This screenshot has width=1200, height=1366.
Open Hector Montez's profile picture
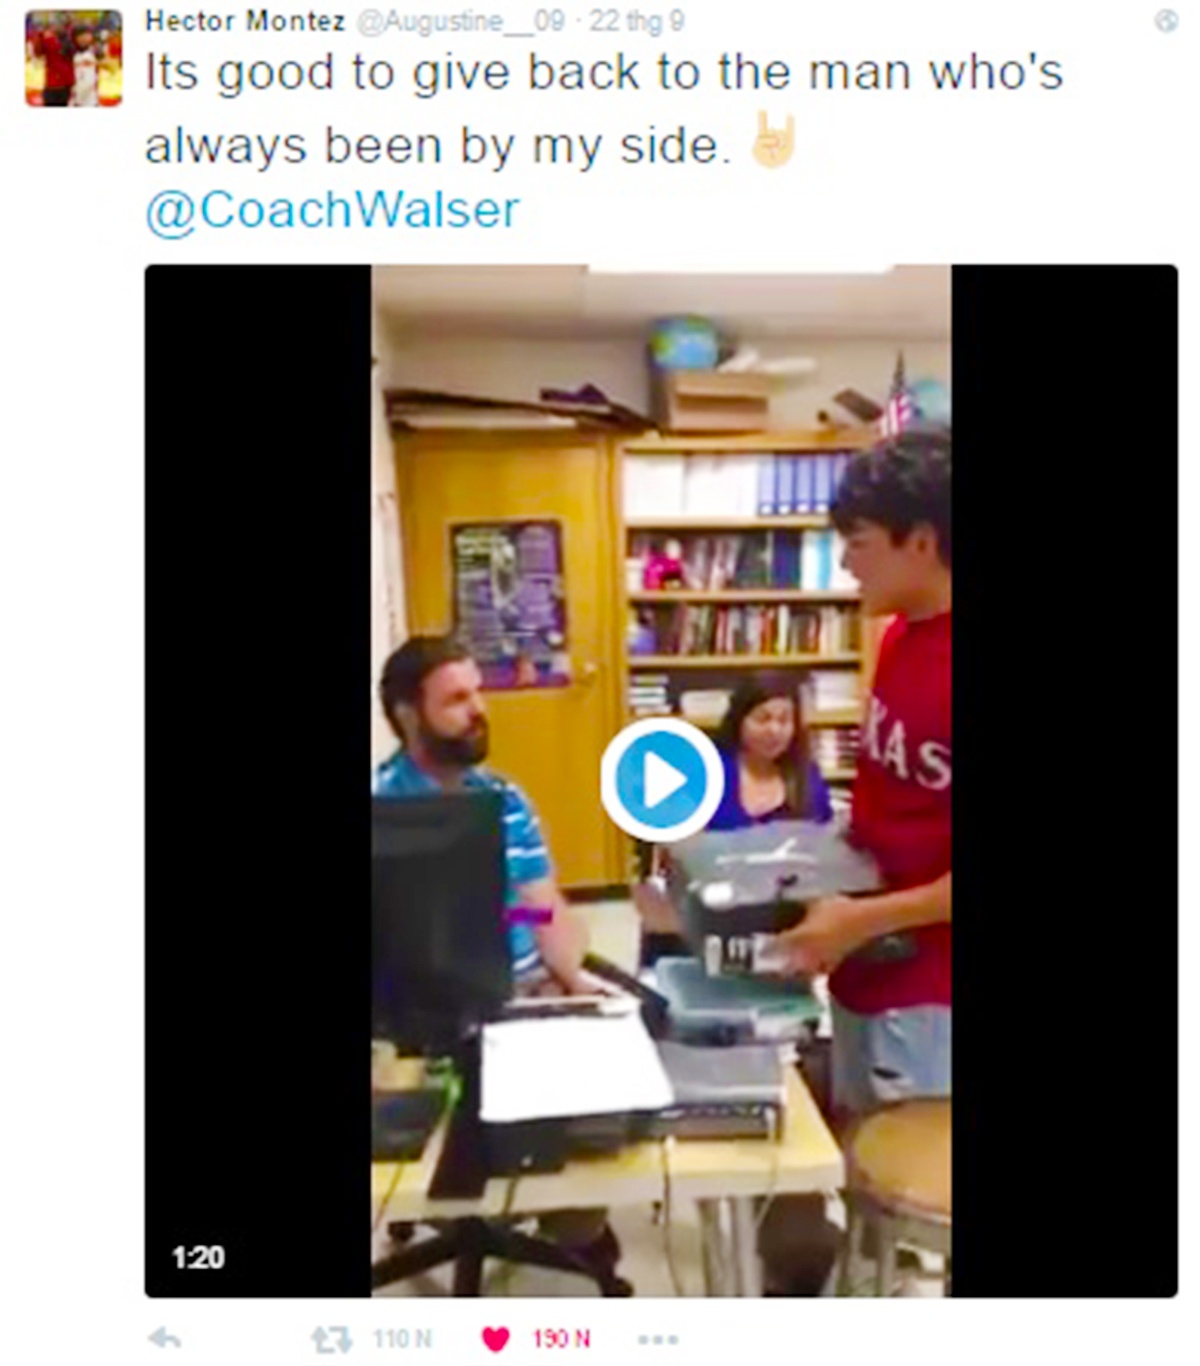[74, 58]
